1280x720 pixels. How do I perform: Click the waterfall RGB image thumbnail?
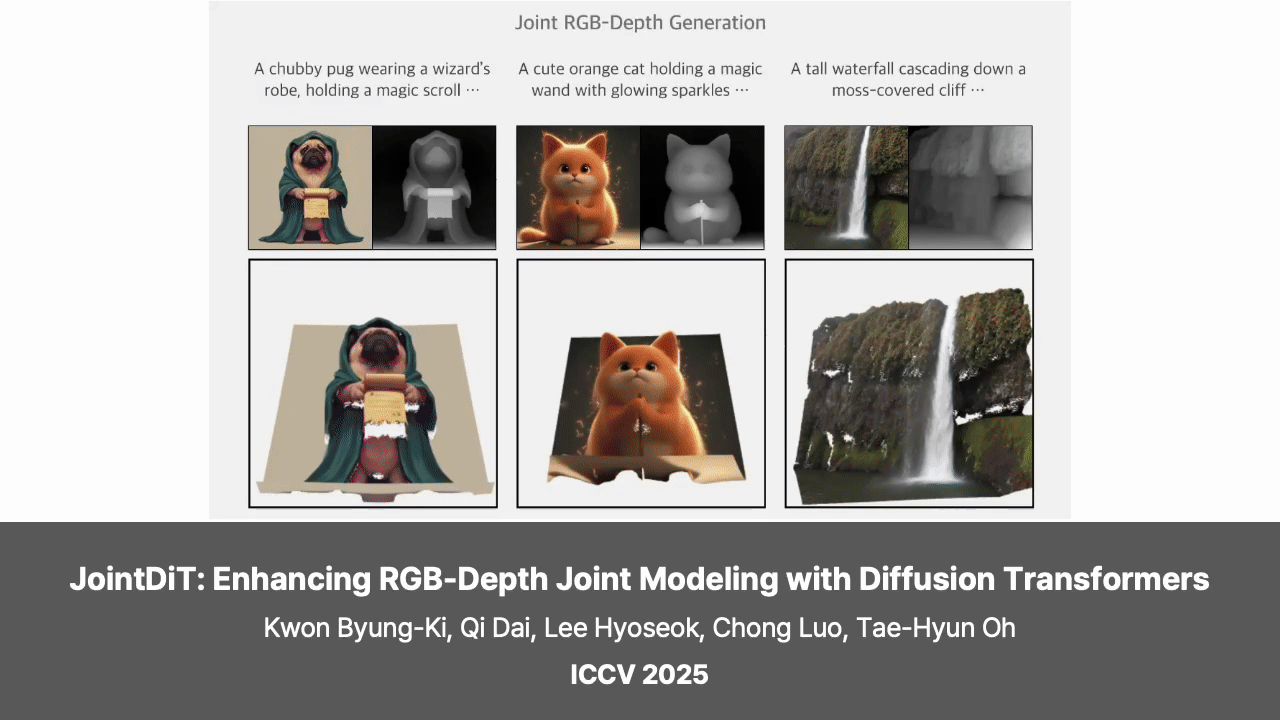tap(846, 187)
